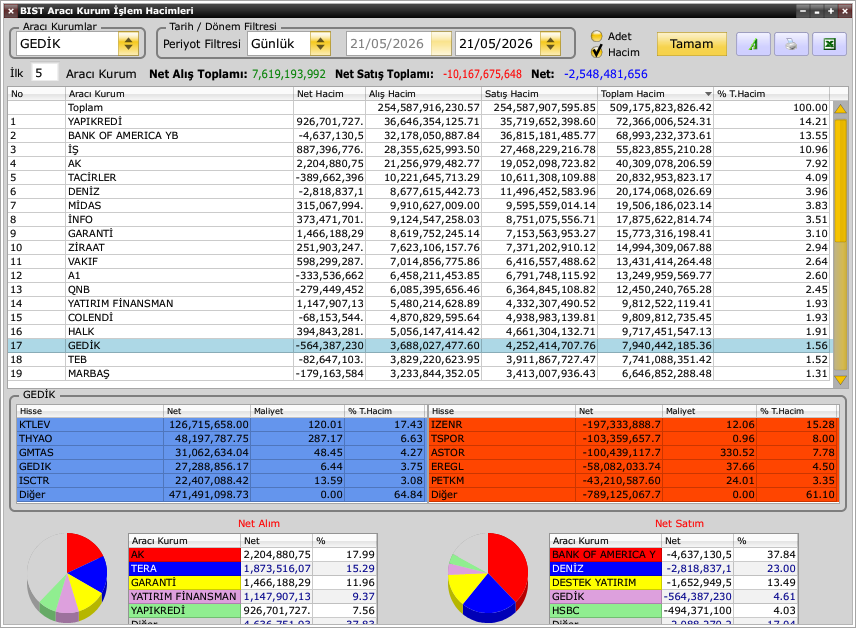Click the Toplam Hacim sort arrow indicator
Image resolution: width=856 pixels, height=628 pixels.
(708, 94)
